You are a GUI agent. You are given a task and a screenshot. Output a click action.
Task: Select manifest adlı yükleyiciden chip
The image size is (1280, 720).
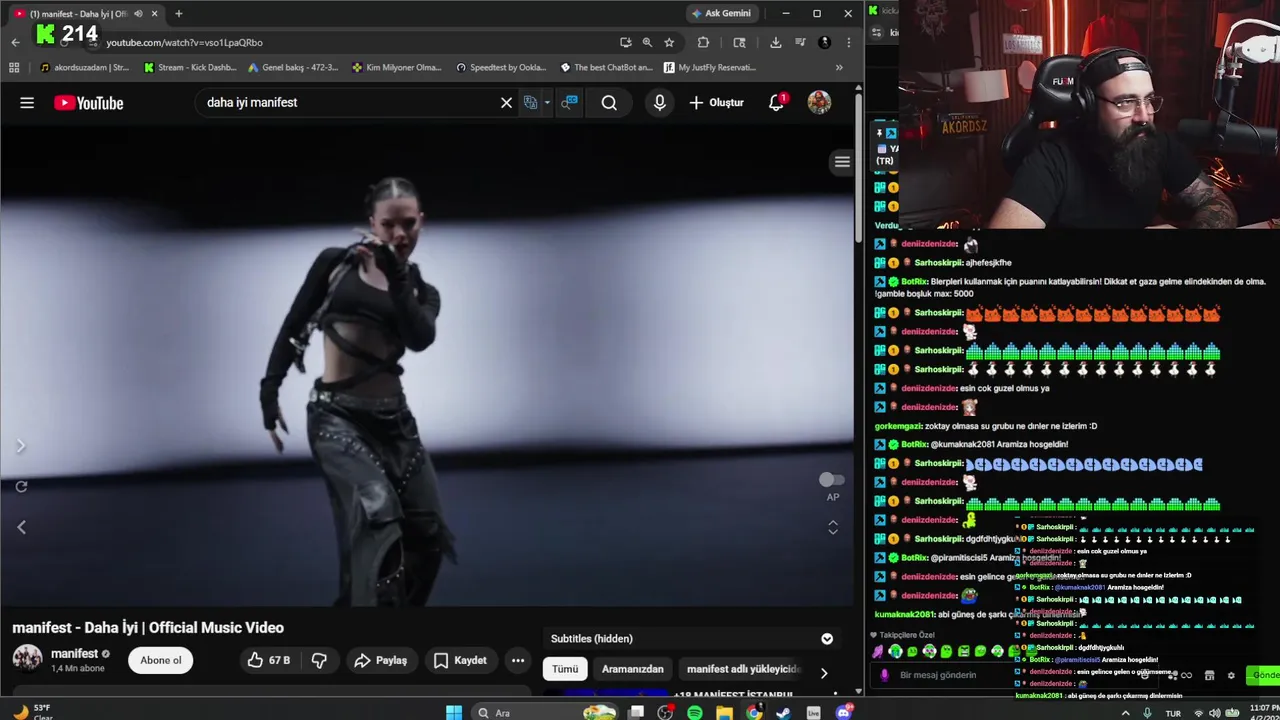pyautogui.click(x=742, y=669)
